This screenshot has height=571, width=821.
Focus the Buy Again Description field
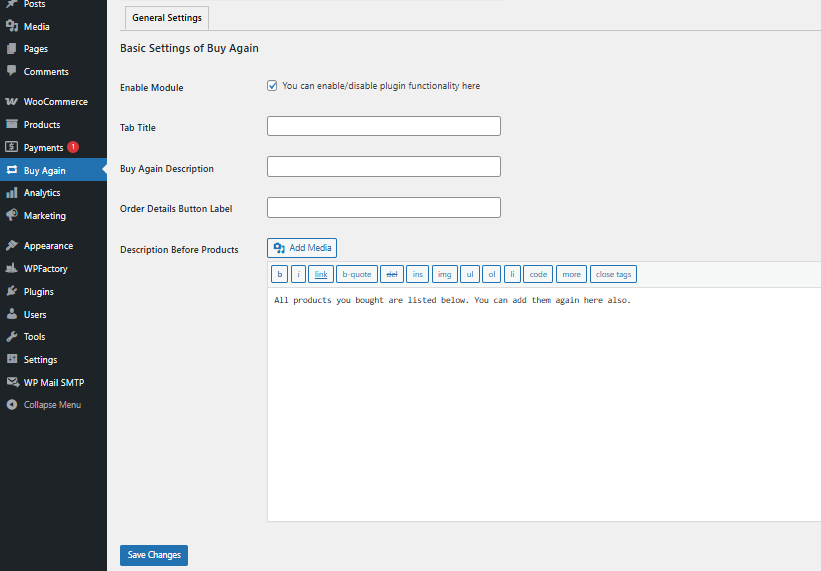[x=383, y=167]
